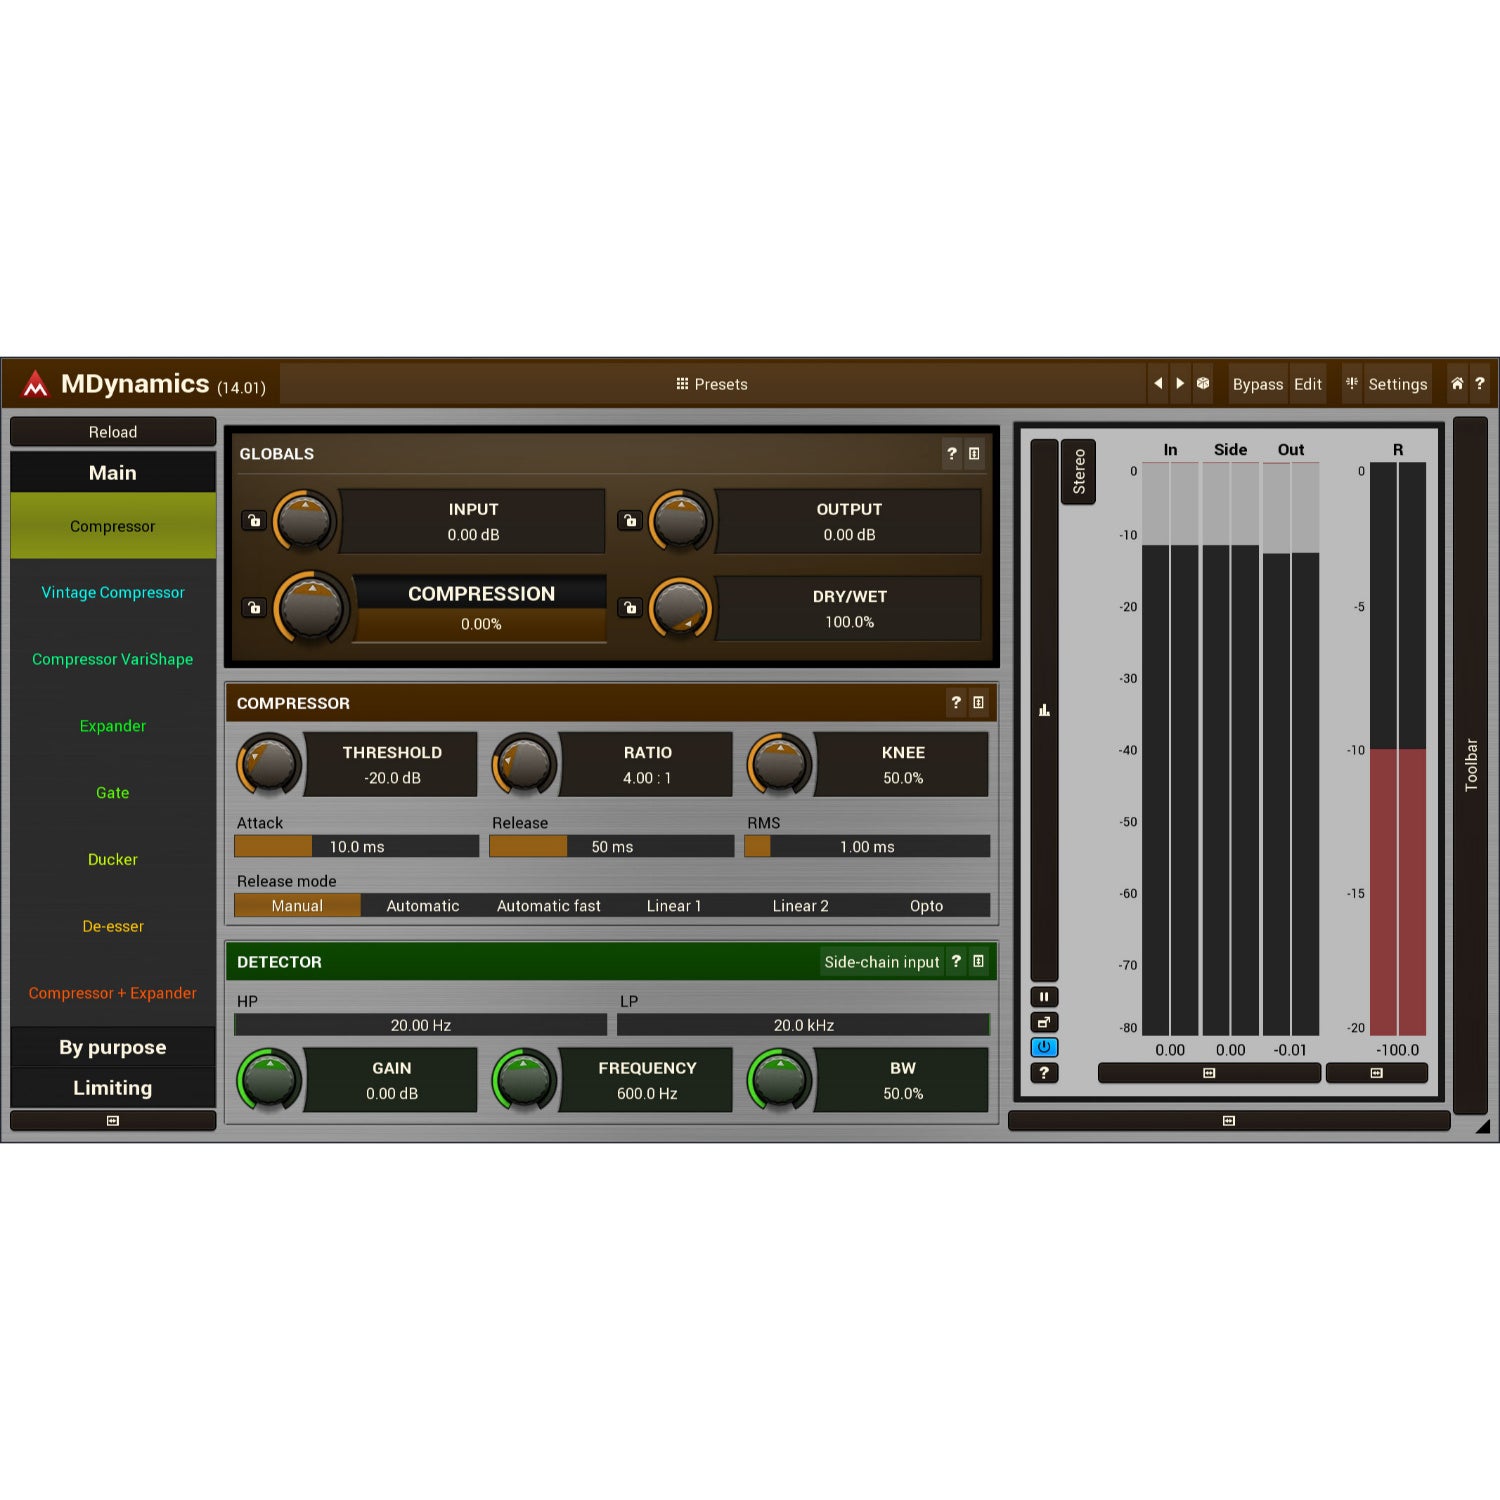Select the De-esser mode
1500x1500 pixels.
(x=113, y=926)
